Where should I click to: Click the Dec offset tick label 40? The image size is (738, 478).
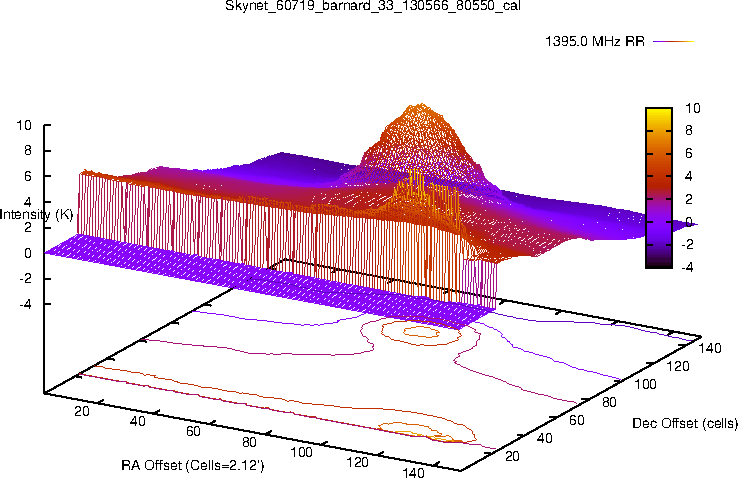(545, 438)
